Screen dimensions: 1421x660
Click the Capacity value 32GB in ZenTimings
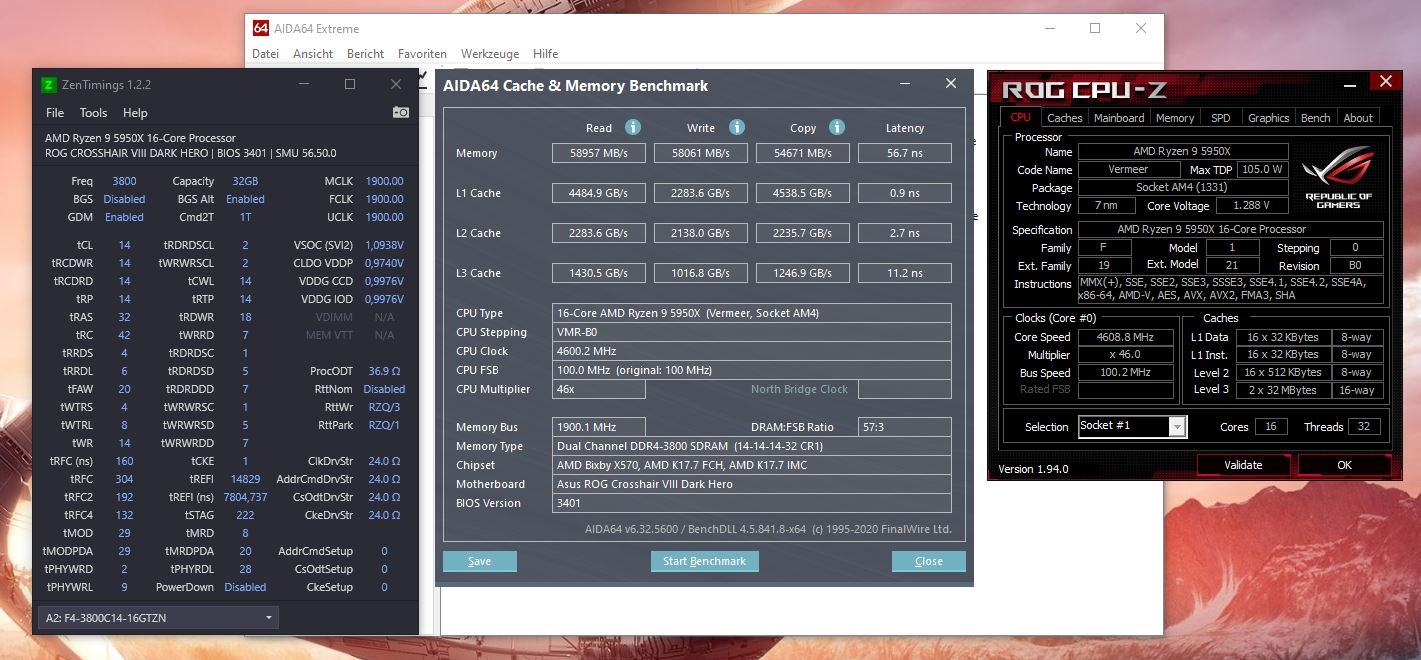coord(245,181)
